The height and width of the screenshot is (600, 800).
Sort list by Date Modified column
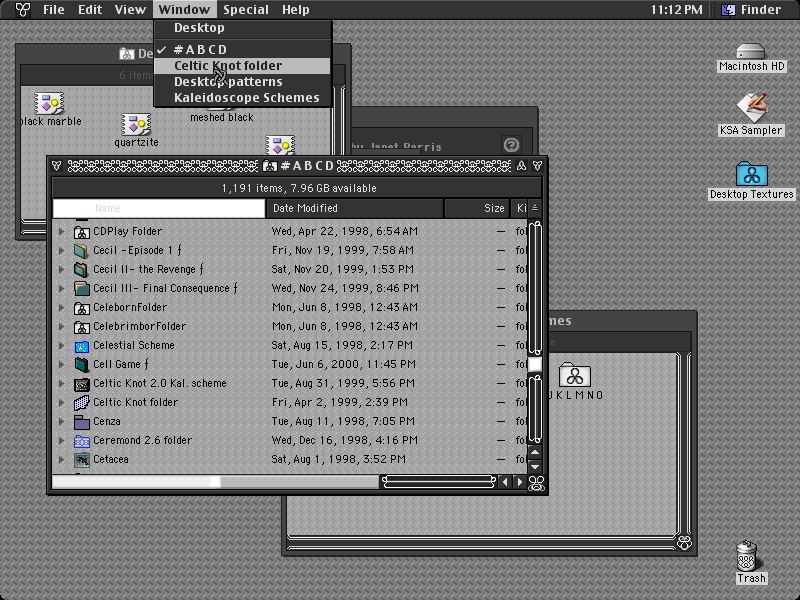355,208
